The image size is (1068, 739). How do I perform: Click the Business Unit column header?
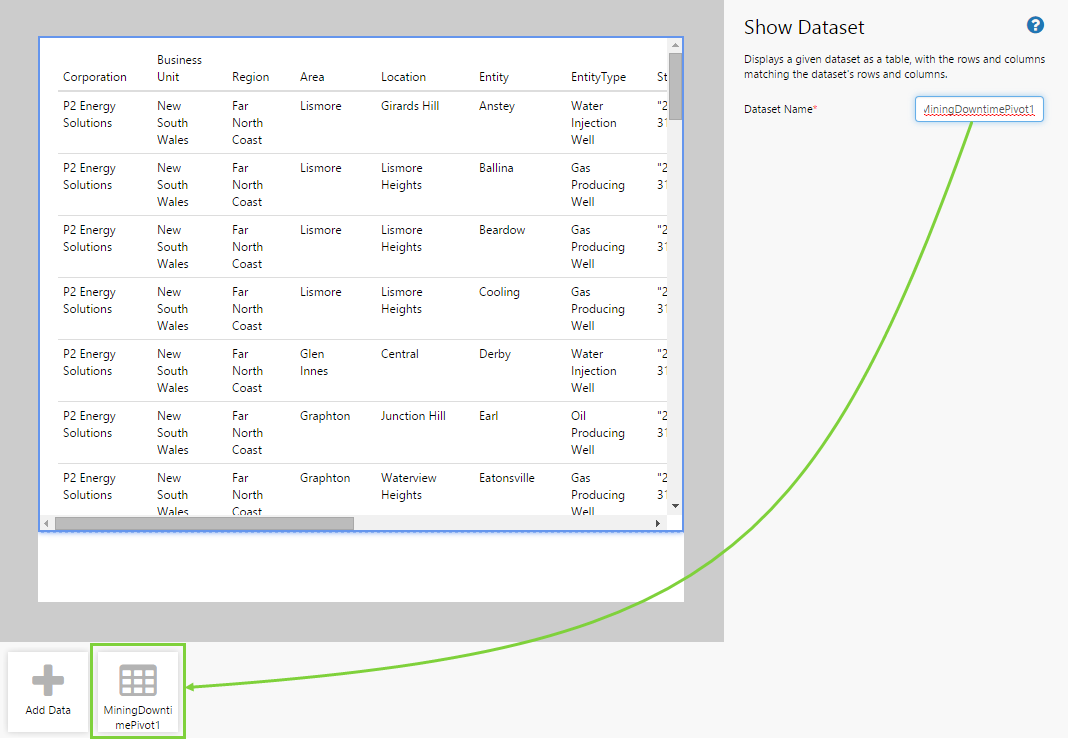(179, 68)
